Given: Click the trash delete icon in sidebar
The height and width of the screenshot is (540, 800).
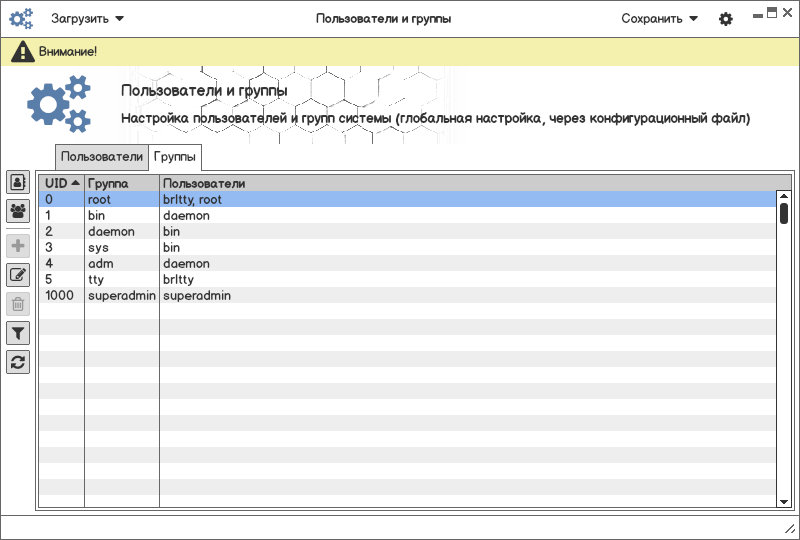Looking at the screenshot, I should 18,304.
